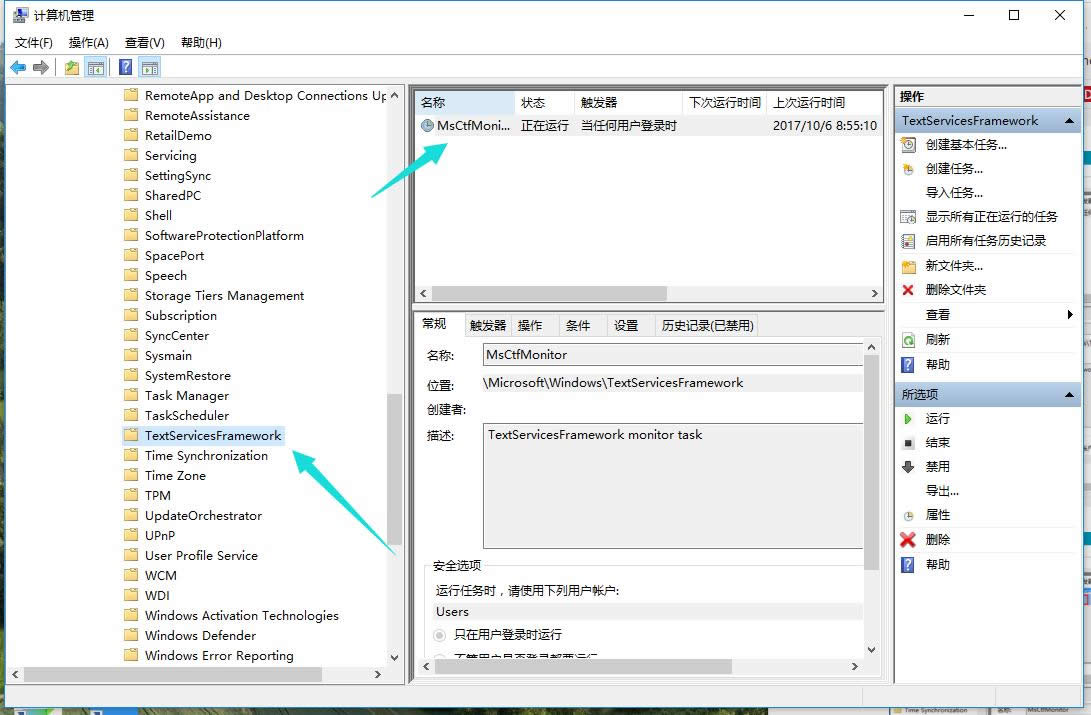Switch to the 触发器 (Triggers) tab
1091x715 pixels.
tap(487, 324)
